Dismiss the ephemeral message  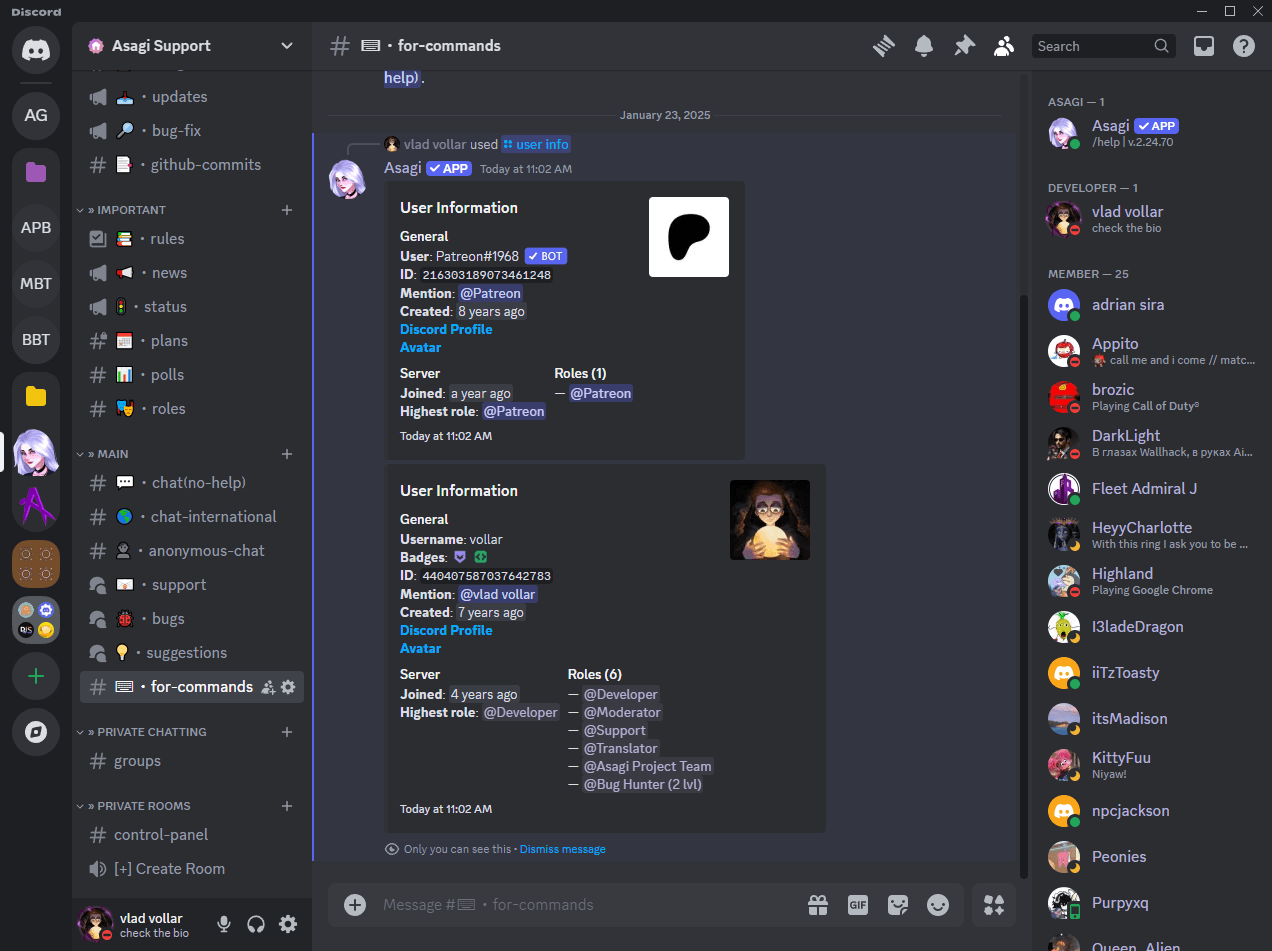point(562,849)
